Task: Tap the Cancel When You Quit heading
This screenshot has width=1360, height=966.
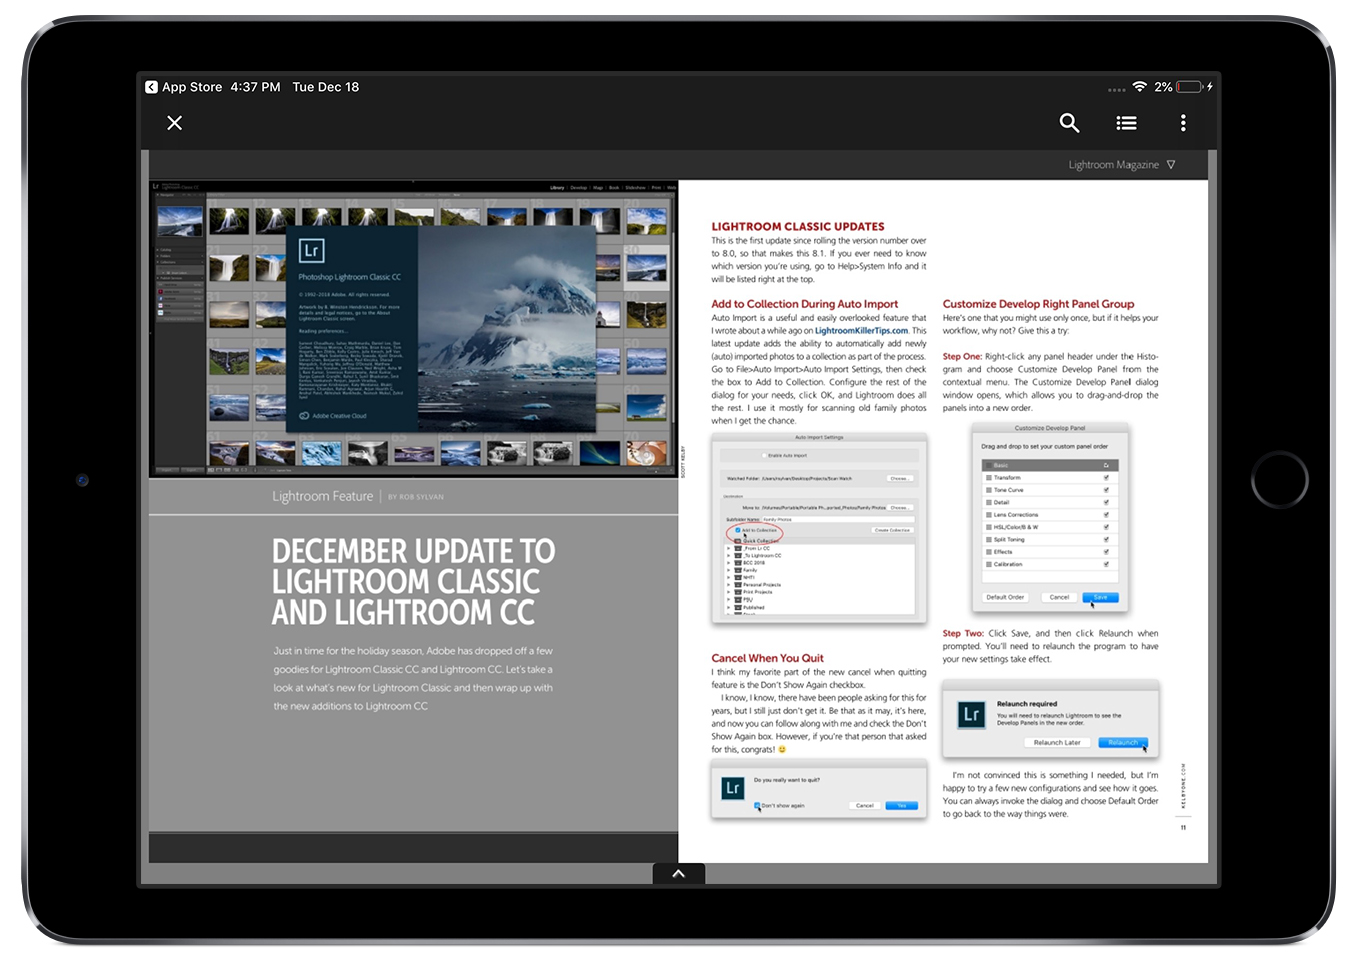Action: coord(767,658)
